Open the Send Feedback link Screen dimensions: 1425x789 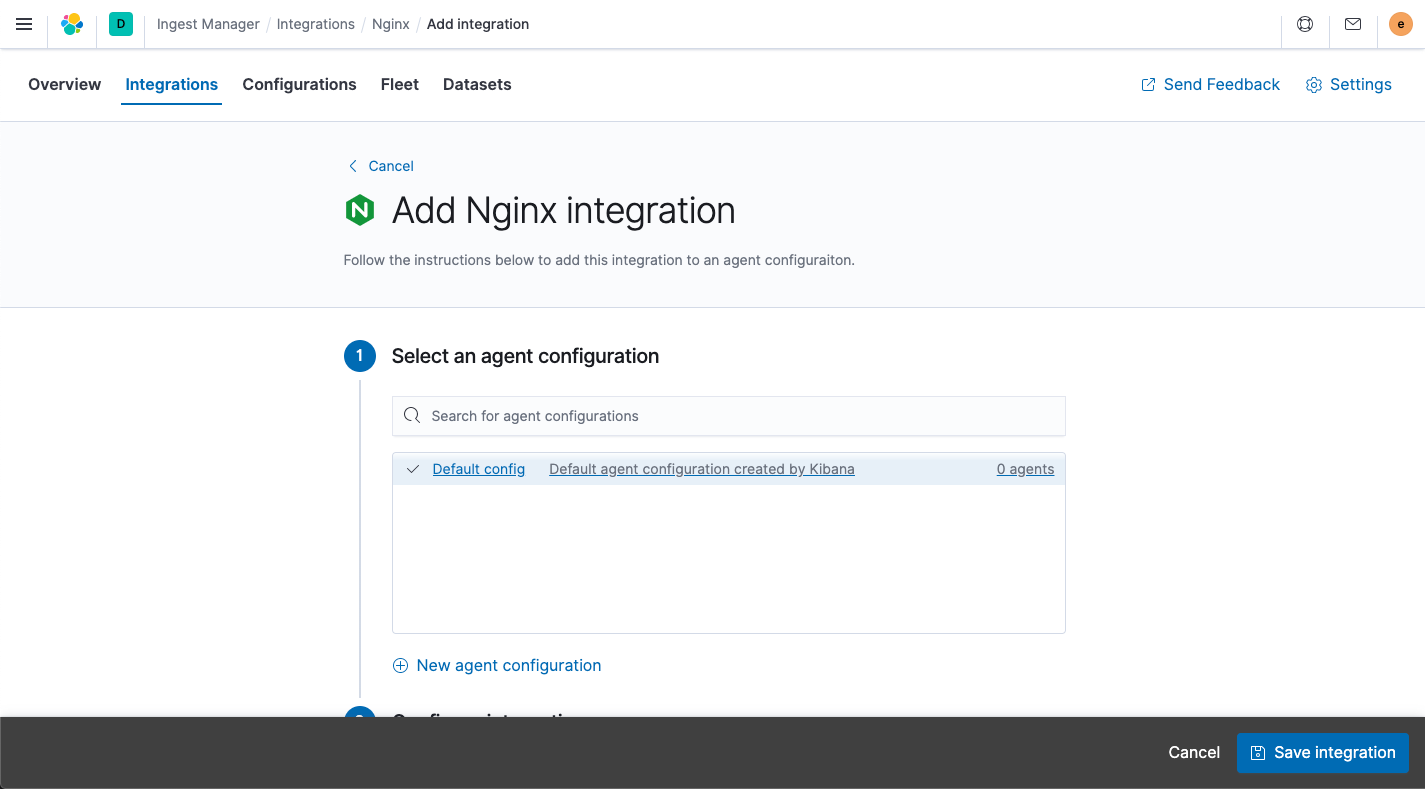click(1210, 85)
